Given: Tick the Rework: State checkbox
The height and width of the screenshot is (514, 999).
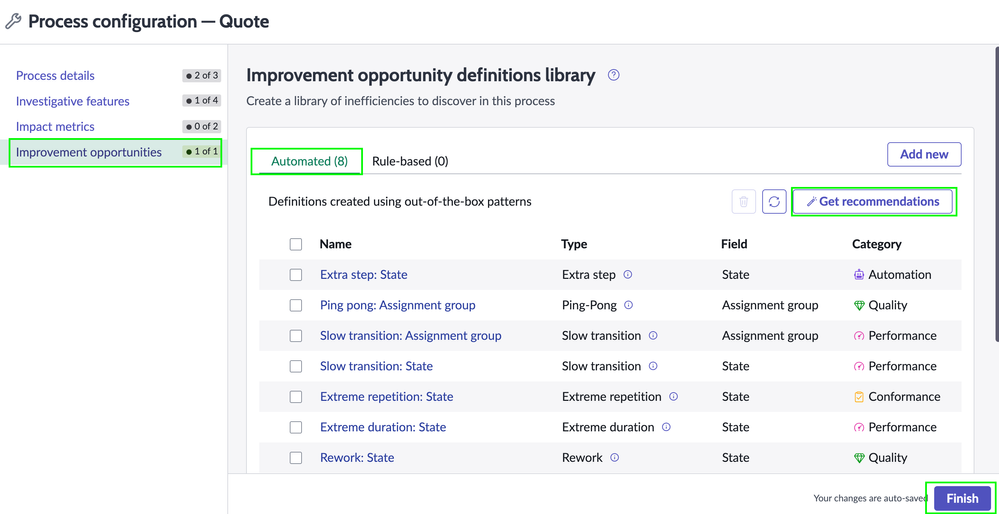Looking at the screenshot, I should tap(296, 458).
